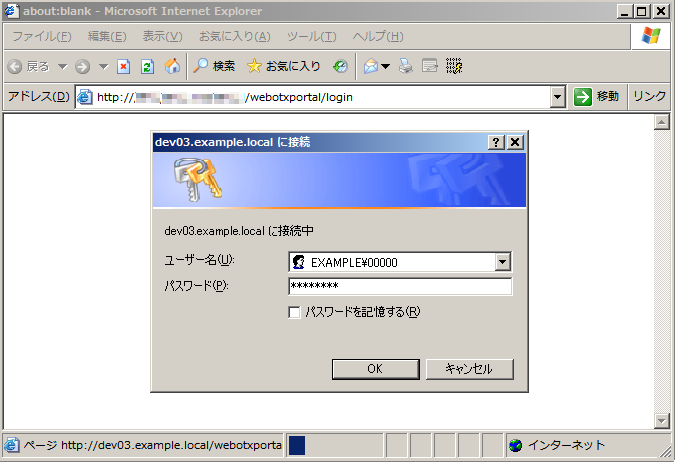
Task: Click the Print icon in the toolbar
Action: pyautogui.click(x=406, y=66)
